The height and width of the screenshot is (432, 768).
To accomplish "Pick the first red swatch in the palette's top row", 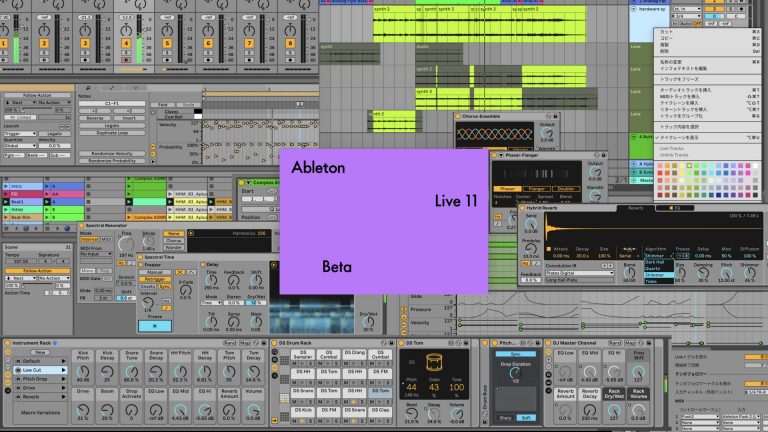I will [660, 166].
